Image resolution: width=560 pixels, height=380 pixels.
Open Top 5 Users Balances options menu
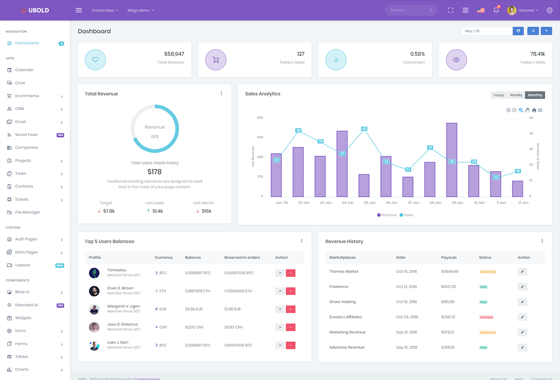pyautogui.click(x=301, y=241)
